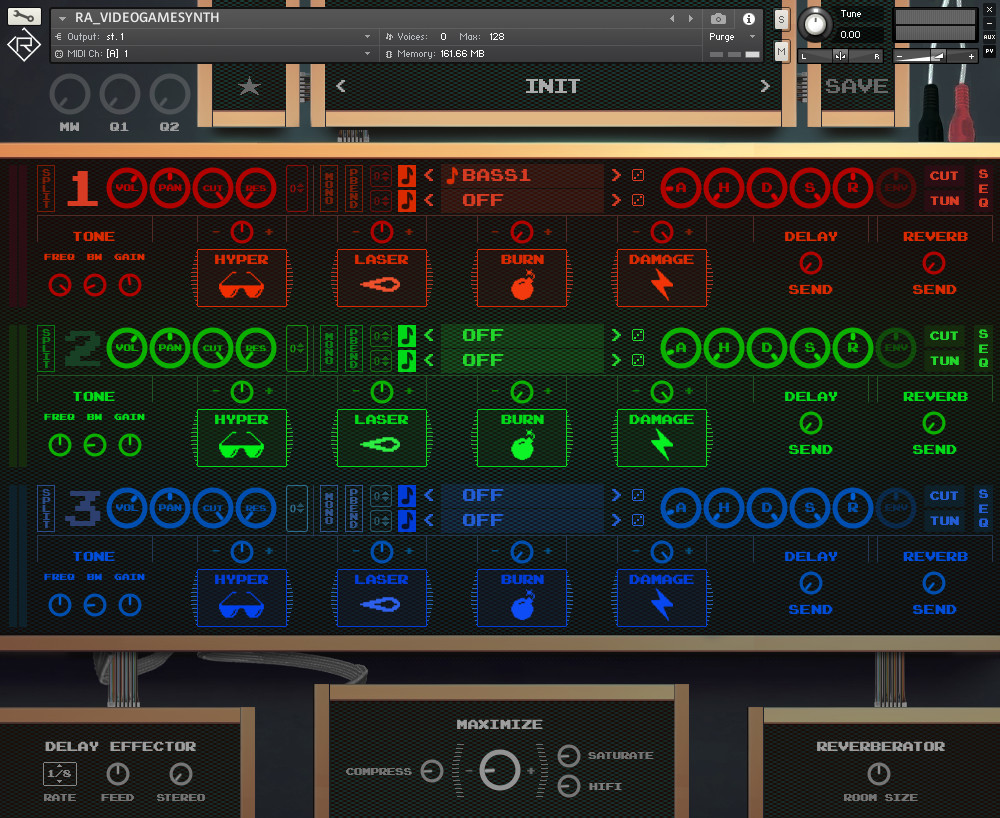Open the instrument info icon
This screenshot has width=1000, height=818.
tap(749, 18)
